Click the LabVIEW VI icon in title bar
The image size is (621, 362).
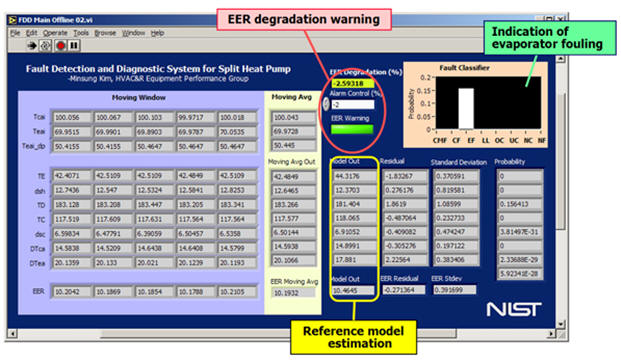(x=13, y=20)
